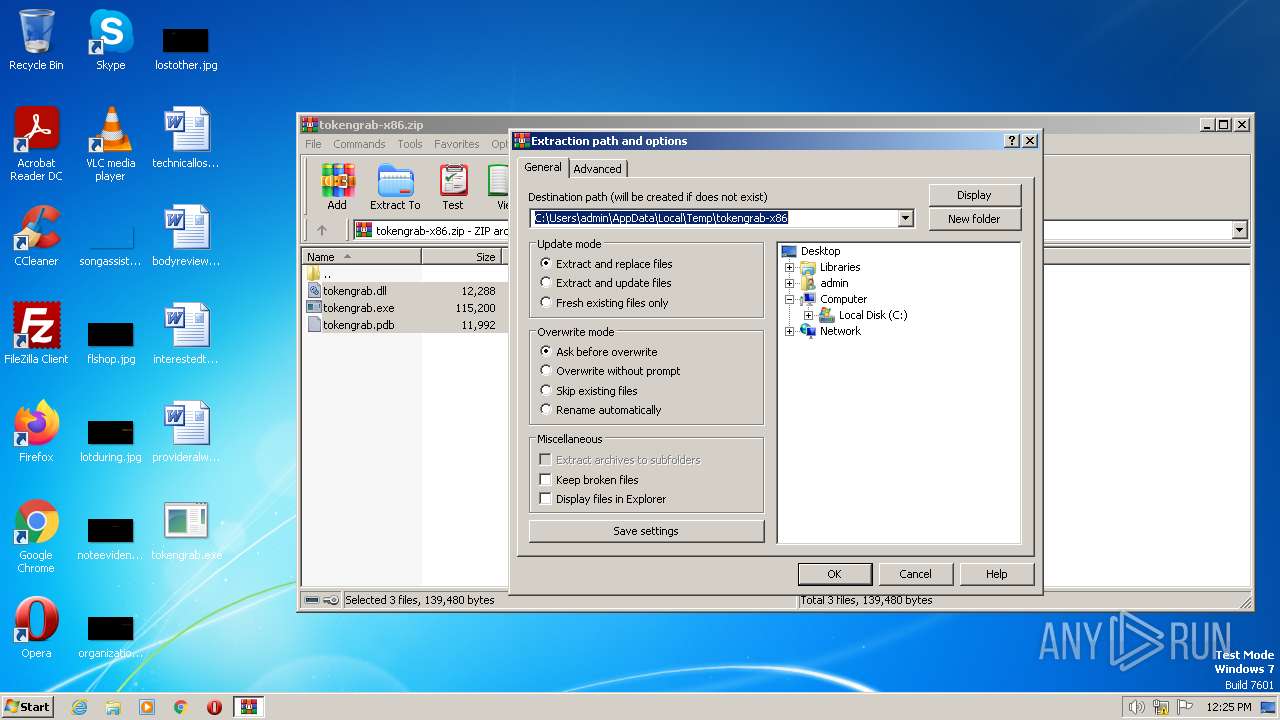1280x720 pixels.
Task: Click WinRAR taskbar button
Action: click(249, 707)
